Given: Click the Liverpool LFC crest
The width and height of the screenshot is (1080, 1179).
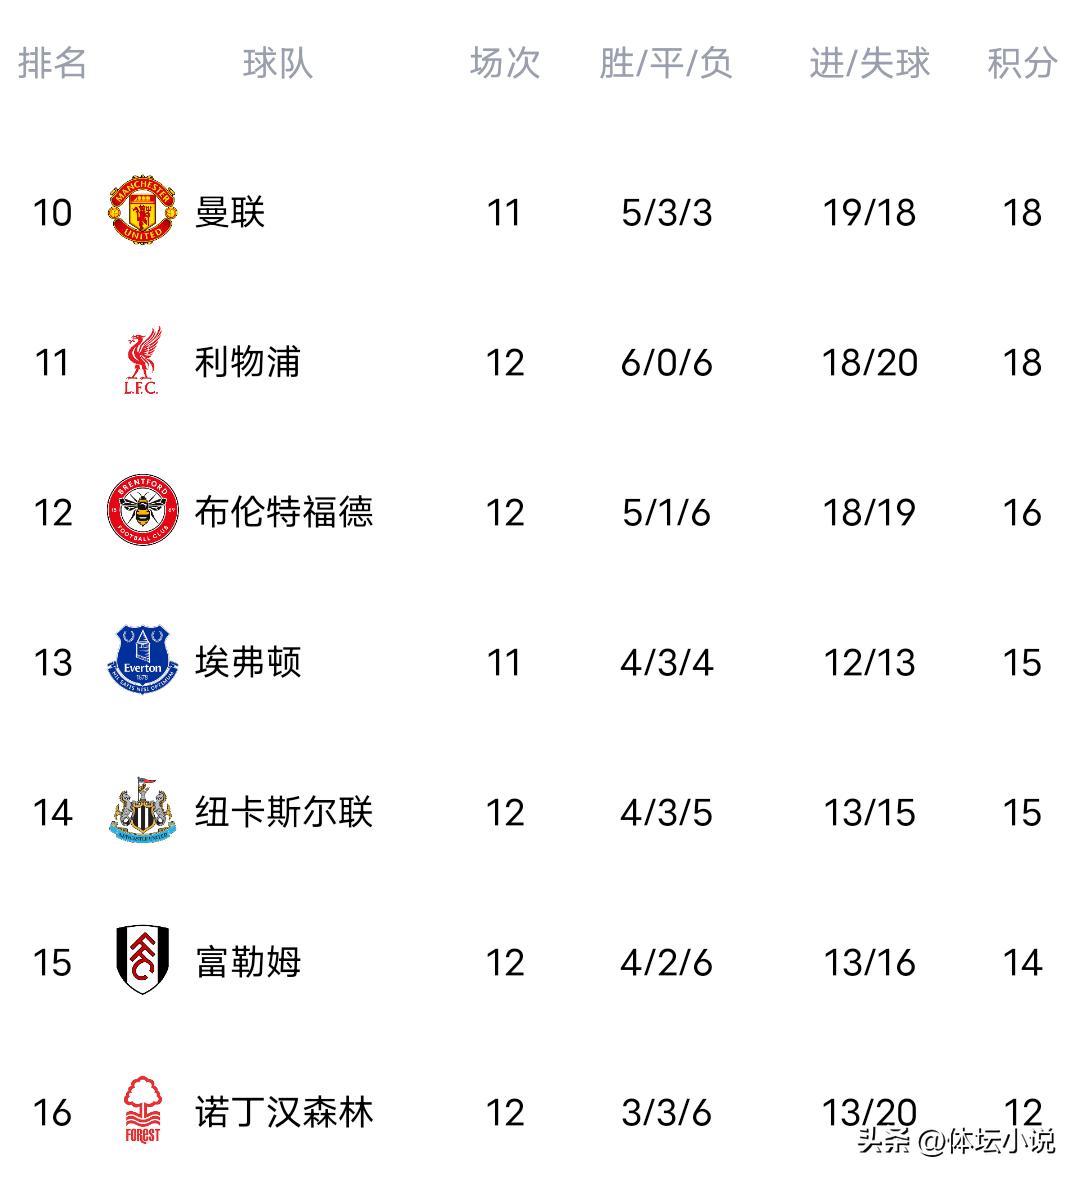Looking at the screenshot, I should [142, 361].
